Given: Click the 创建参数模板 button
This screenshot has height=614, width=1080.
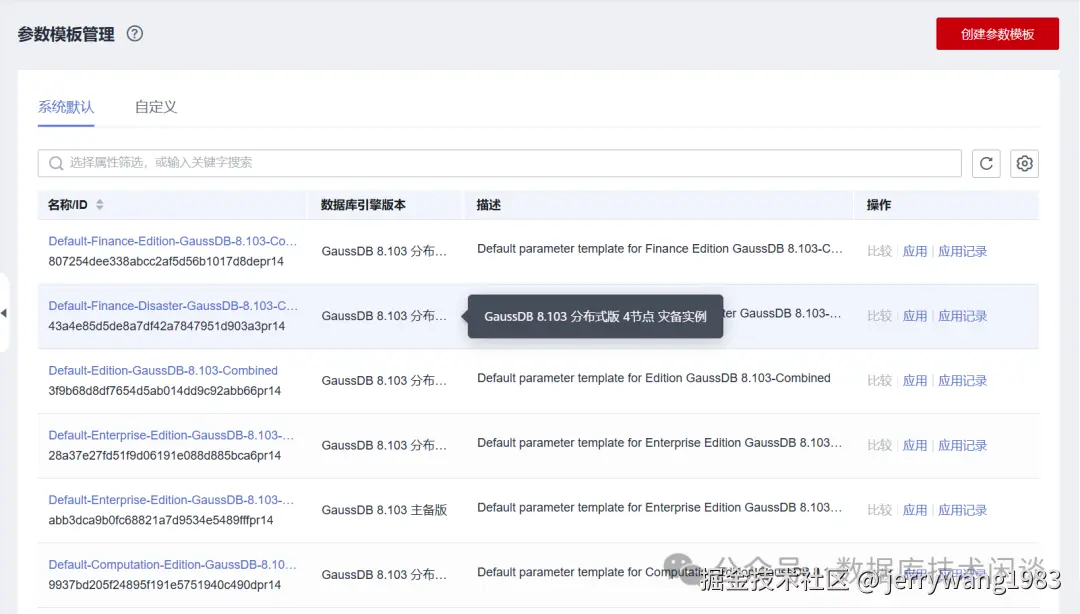Looking at the screenshot, I should pos(997,33).
